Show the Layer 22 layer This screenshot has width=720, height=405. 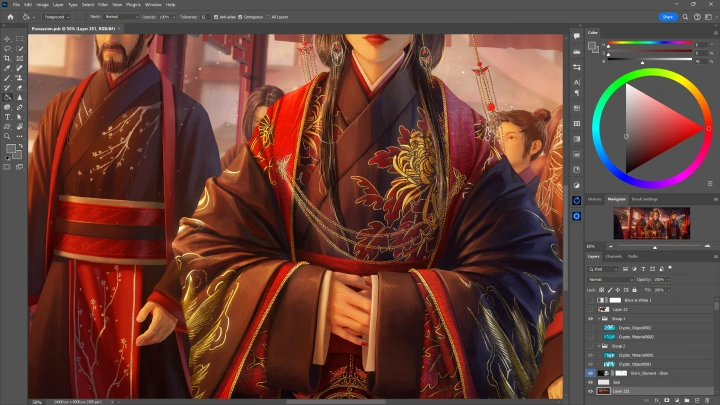(x=591, y=309)
